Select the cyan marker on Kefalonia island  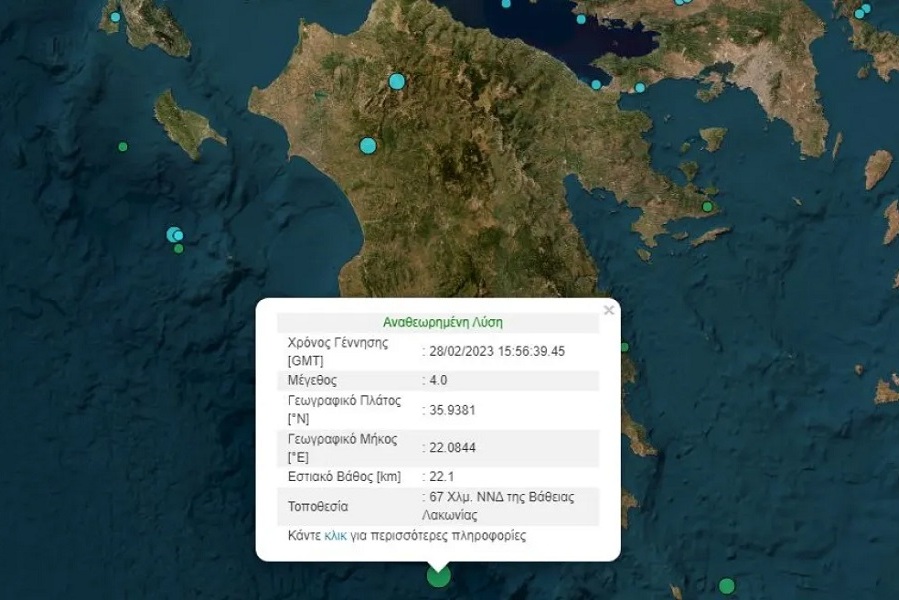115,17
